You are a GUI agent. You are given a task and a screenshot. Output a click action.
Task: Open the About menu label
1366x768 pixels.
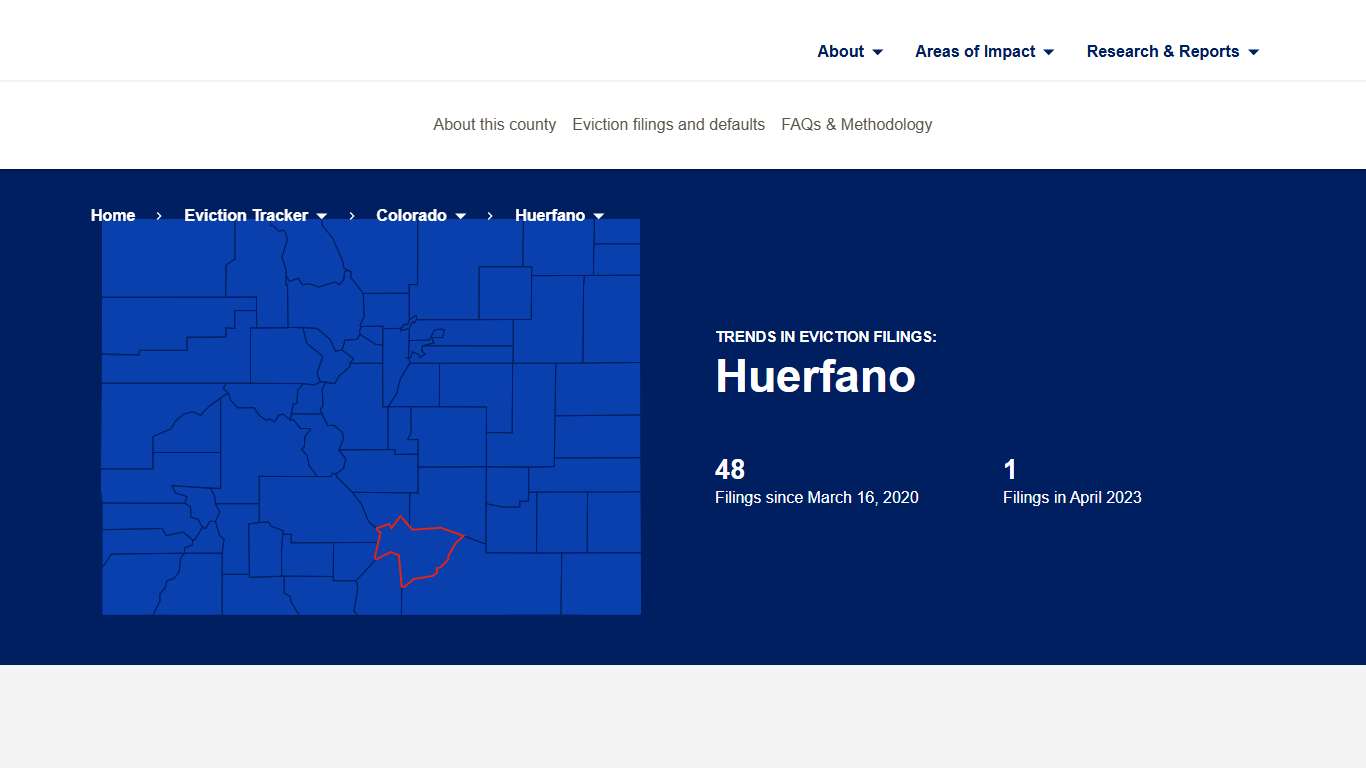[840, 52]
